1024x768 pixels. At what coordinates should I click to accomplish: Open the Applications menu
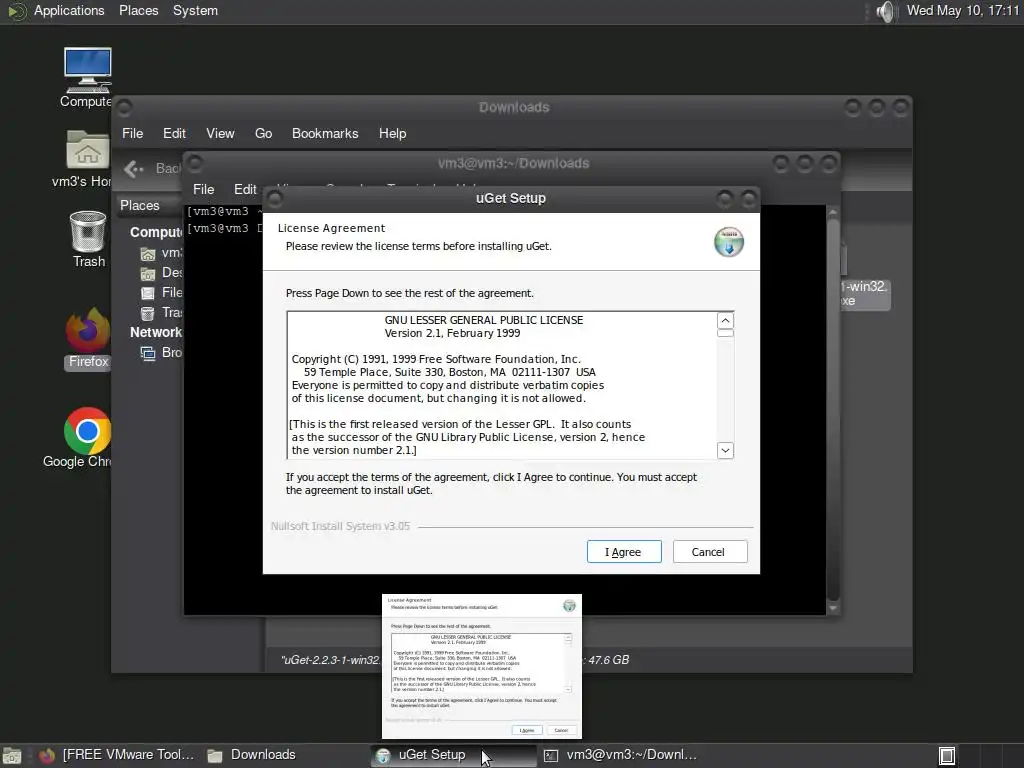click(x=69, y=10)
